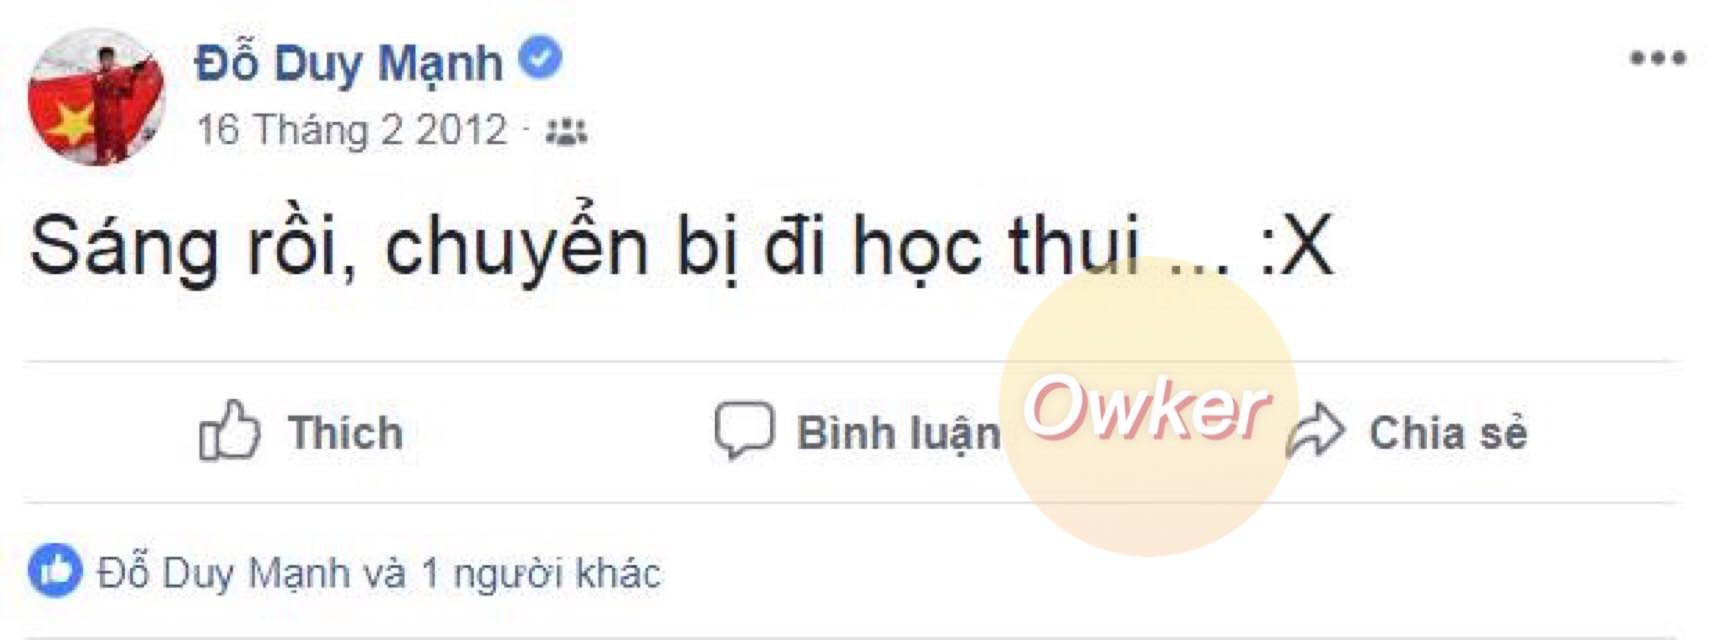Show the "1 người khác" likers list

click(x=541, y=574)
